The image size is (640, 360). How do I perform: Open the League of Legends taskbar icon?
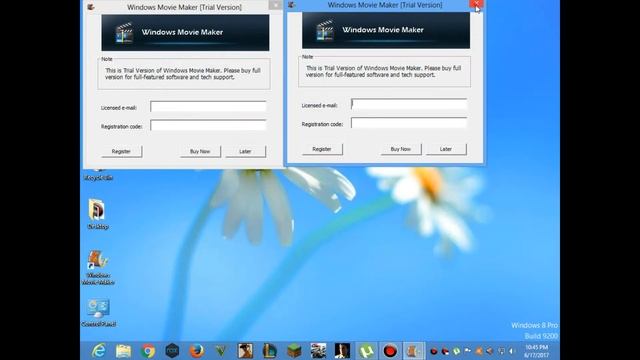pyautogui.click(x=269, y=351)
